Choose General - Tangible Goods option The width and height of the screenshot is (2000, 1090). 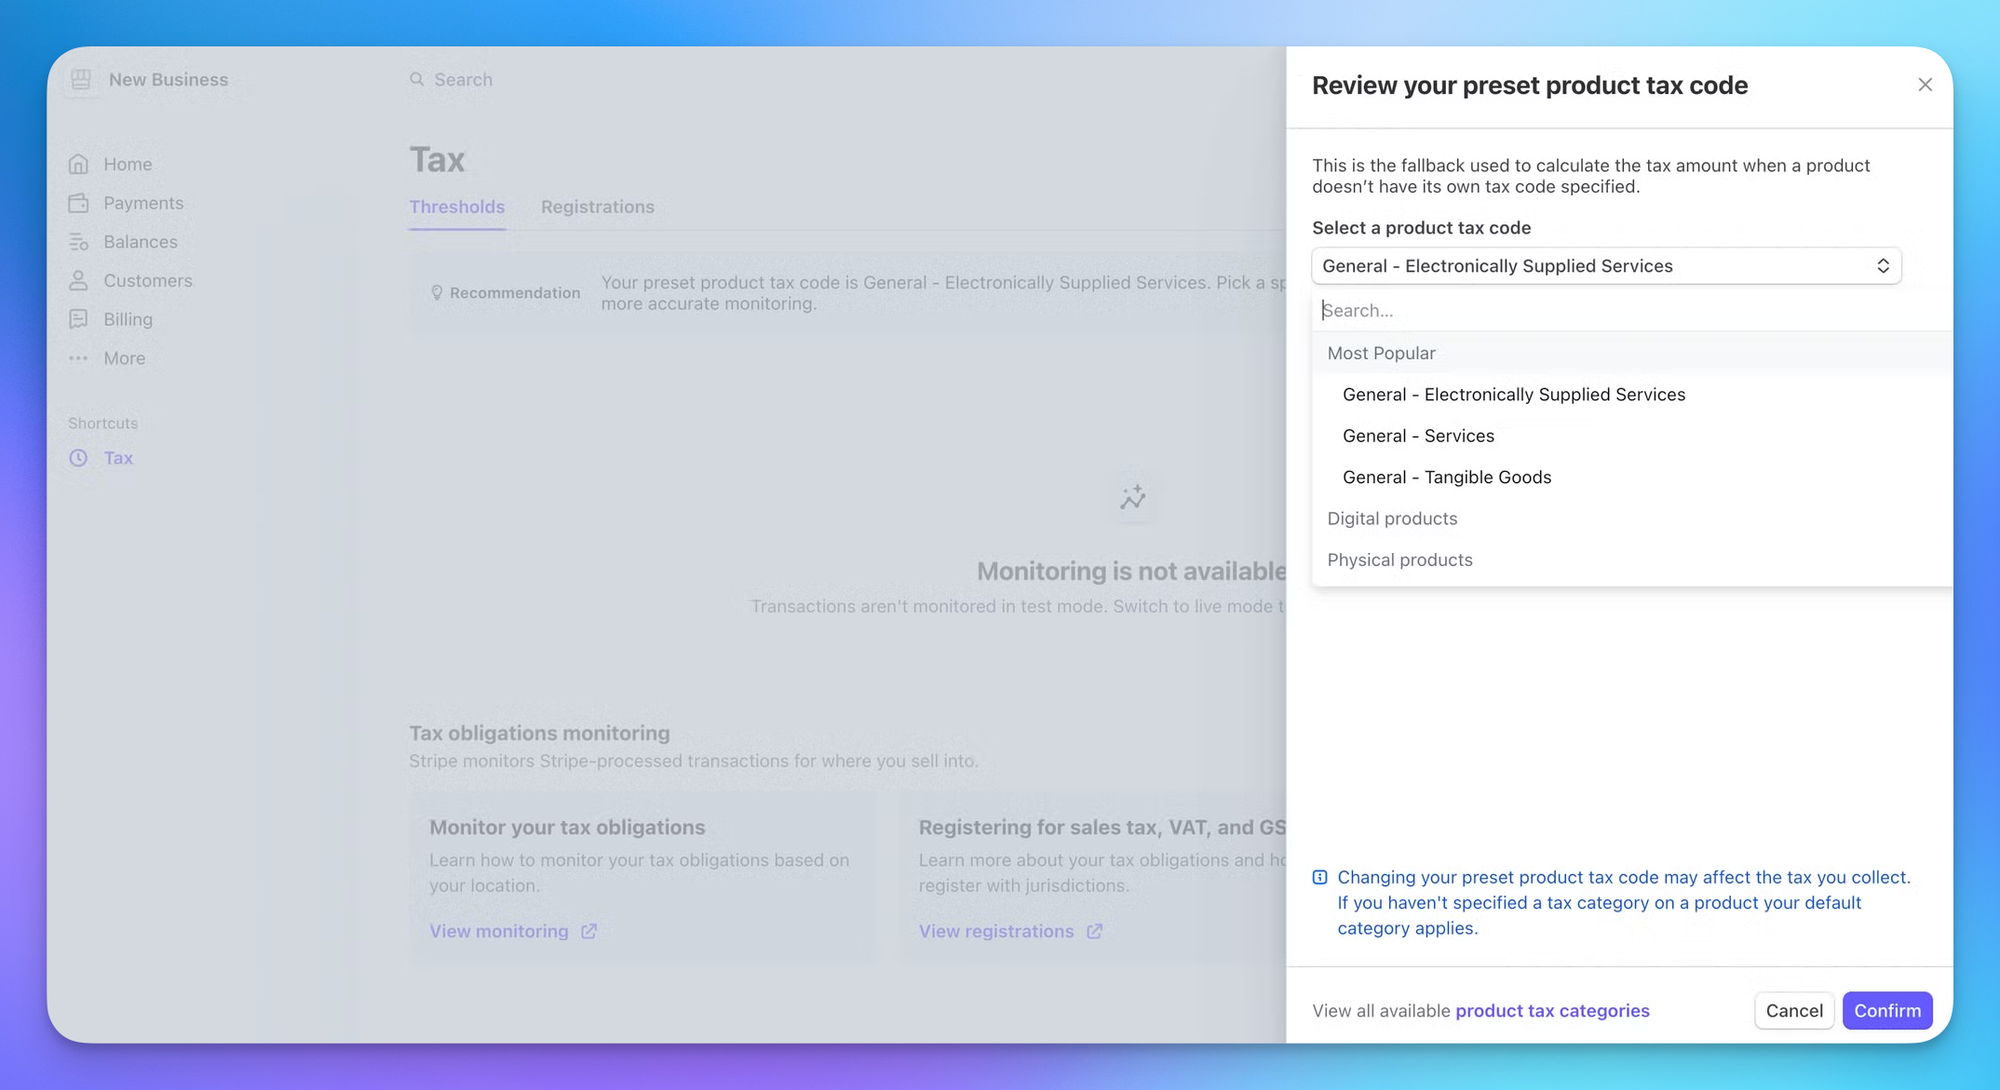tap(1446, 477)
